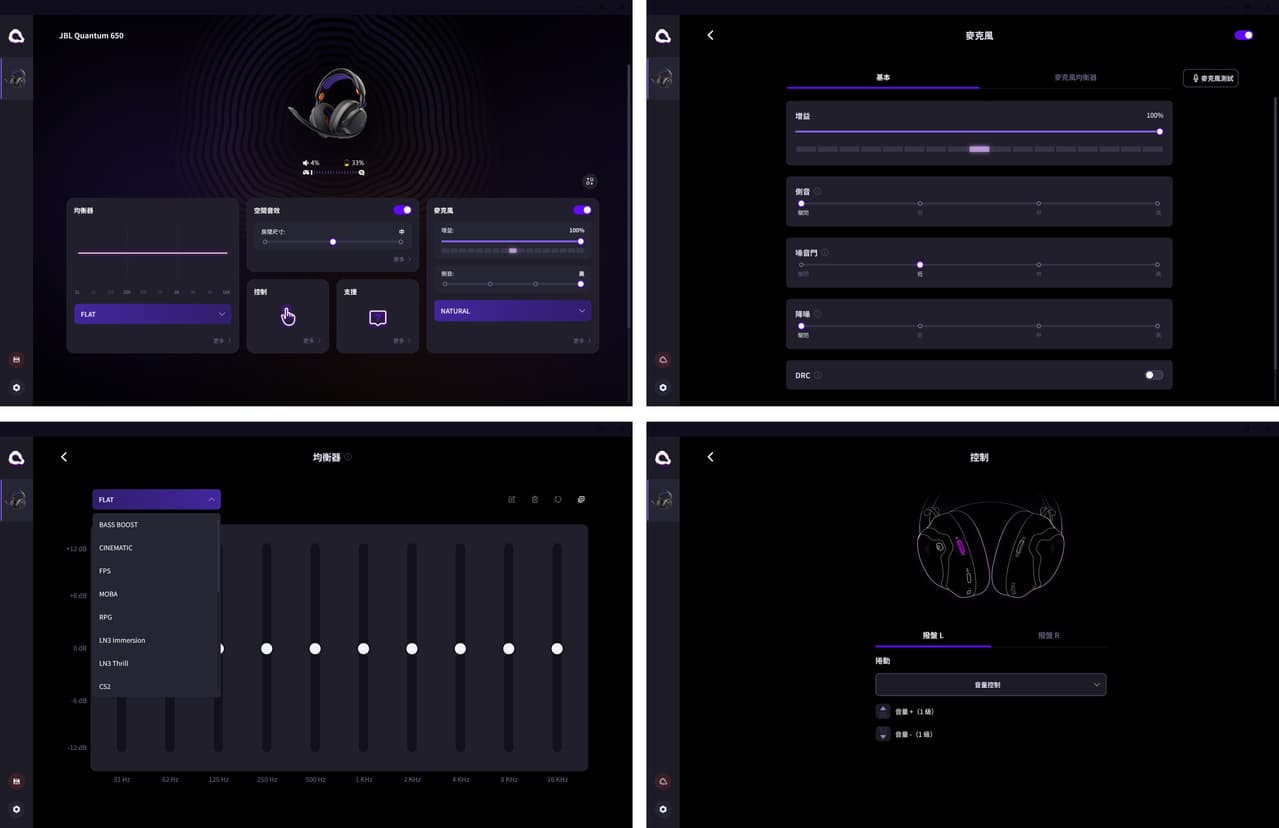Click the info icon beside the 均衡器 title
1279x828 pixels.
tap(348, 457)
